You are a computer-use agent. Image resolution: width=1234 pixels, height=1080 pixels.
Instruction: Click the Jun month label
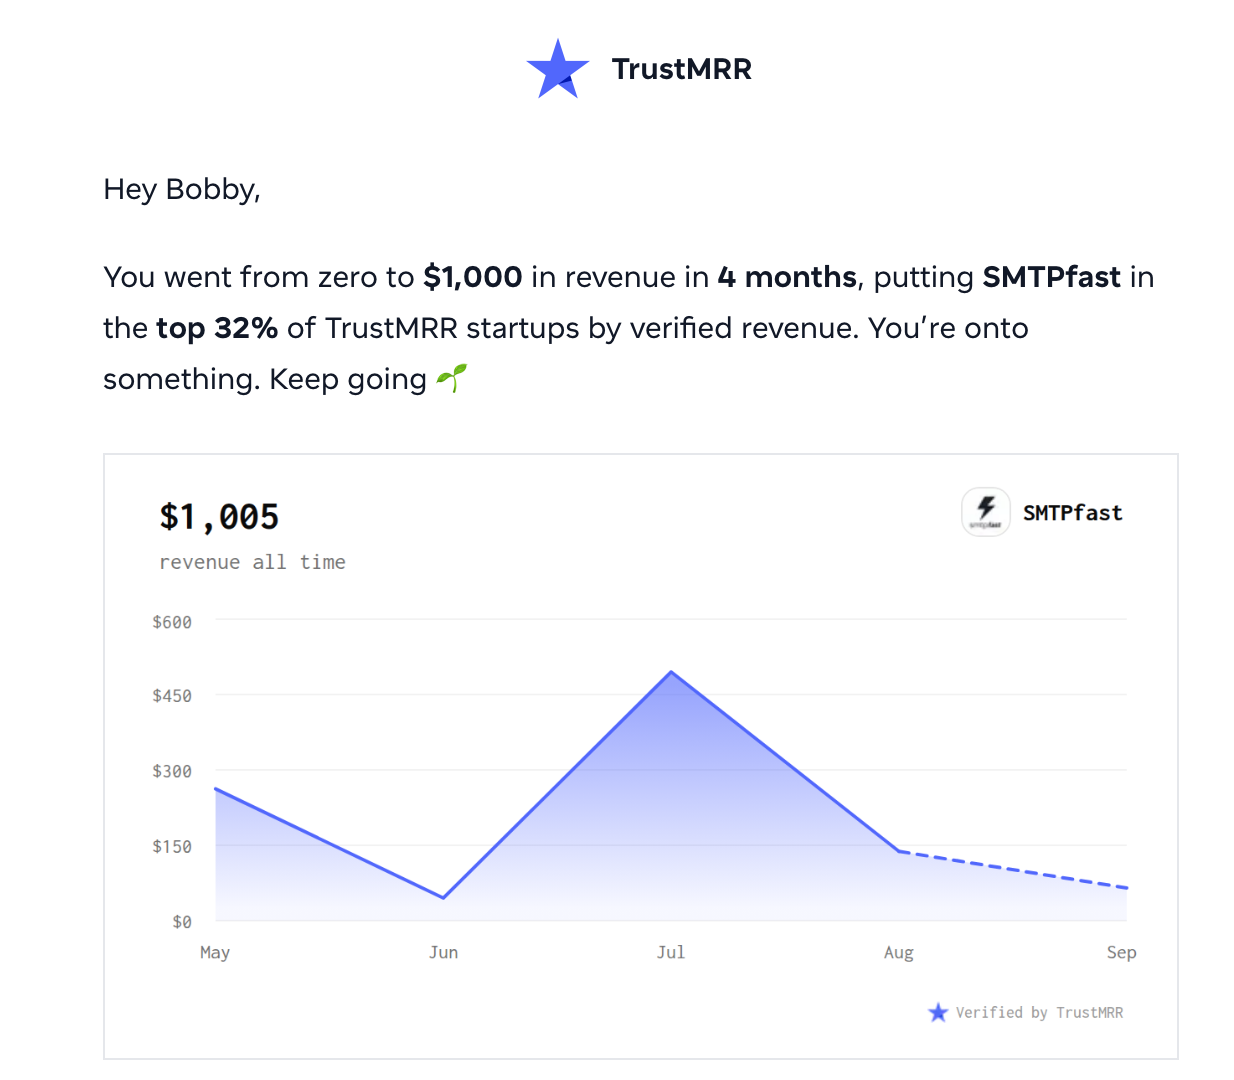coord(443,952)
